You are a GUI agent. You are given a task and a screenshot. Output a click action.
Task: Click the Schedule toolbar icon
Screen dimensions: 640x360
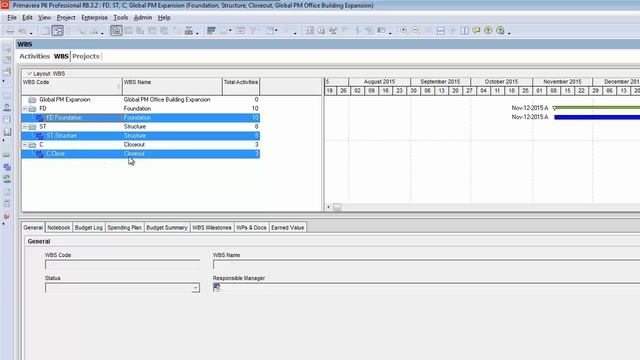[x=310, y=31]
